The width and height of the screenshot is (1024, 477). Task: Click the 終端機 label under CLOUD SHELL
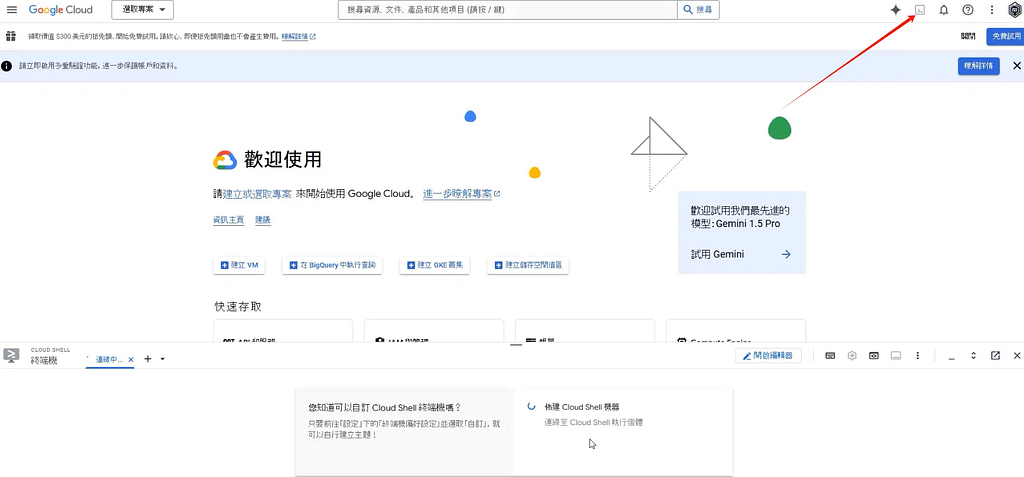[44, 360]
